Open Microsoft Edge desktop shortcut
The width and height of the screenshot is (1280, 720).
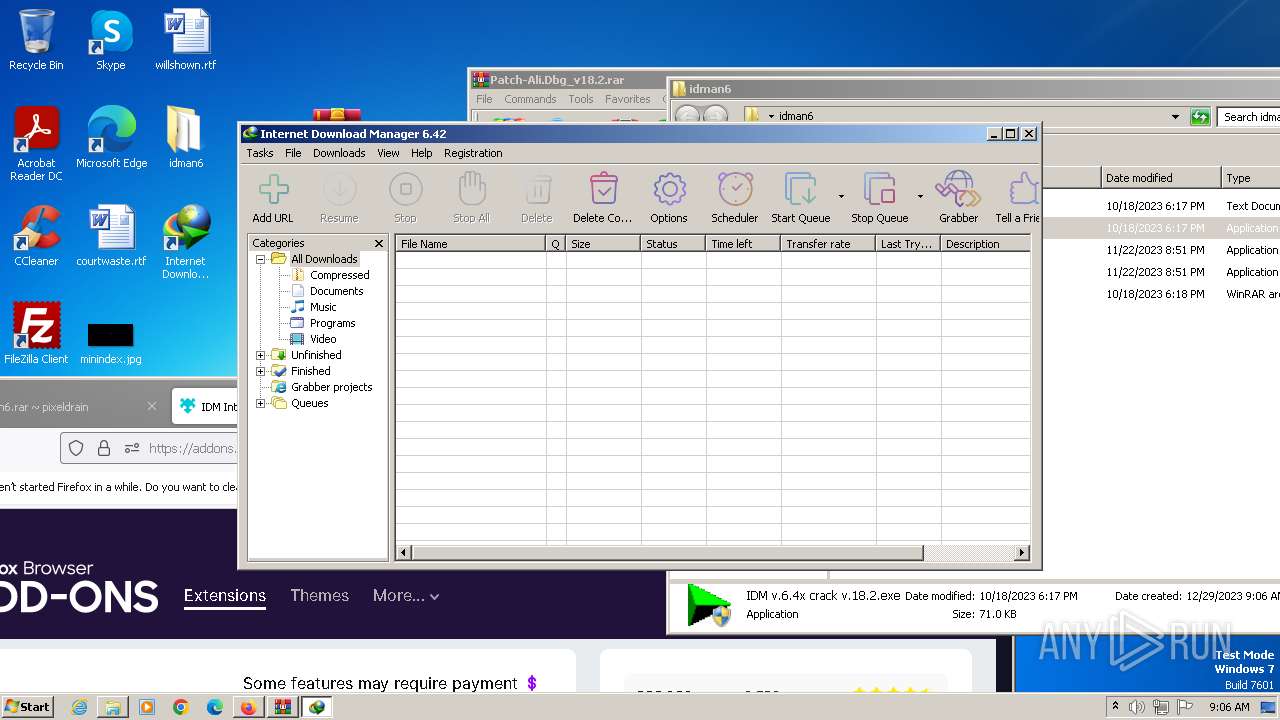(111, 138)
